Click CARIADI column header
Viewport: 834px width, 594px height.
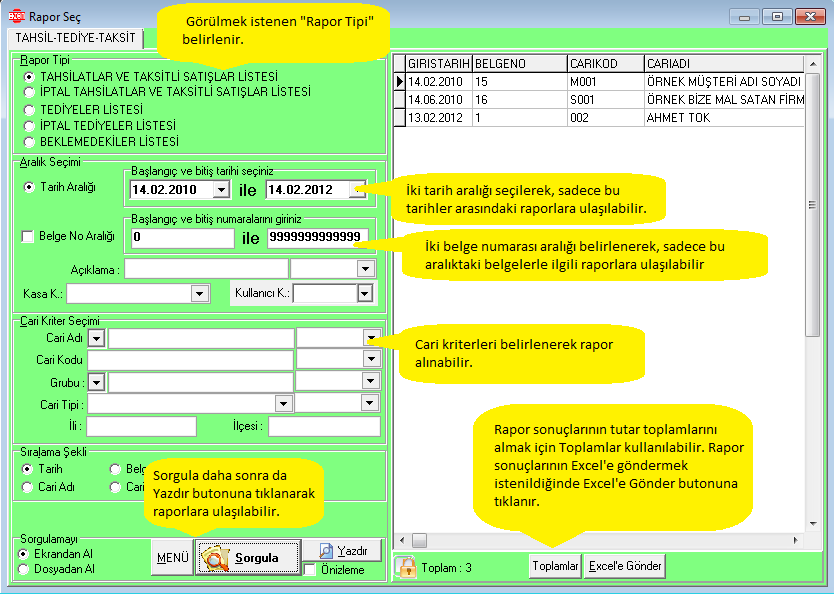pos(724,64)
